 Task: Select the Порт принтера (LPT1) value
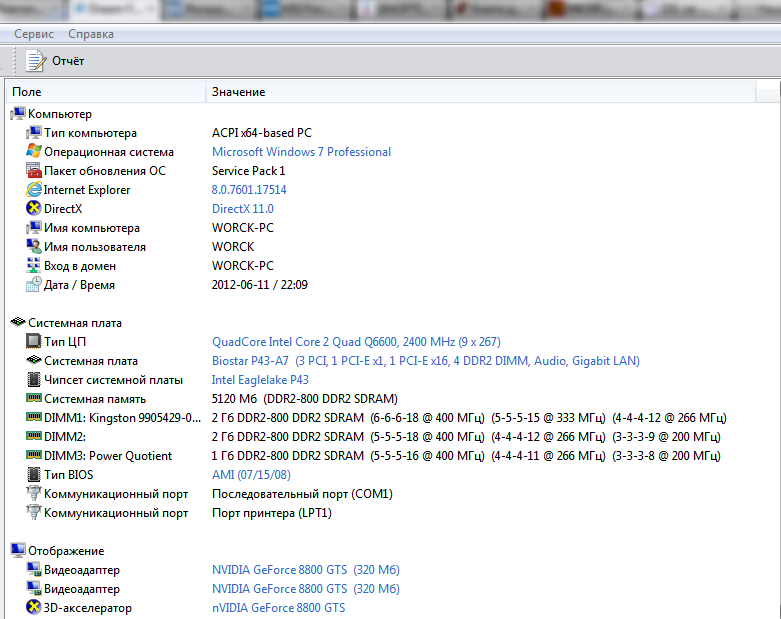coord(272,513)
